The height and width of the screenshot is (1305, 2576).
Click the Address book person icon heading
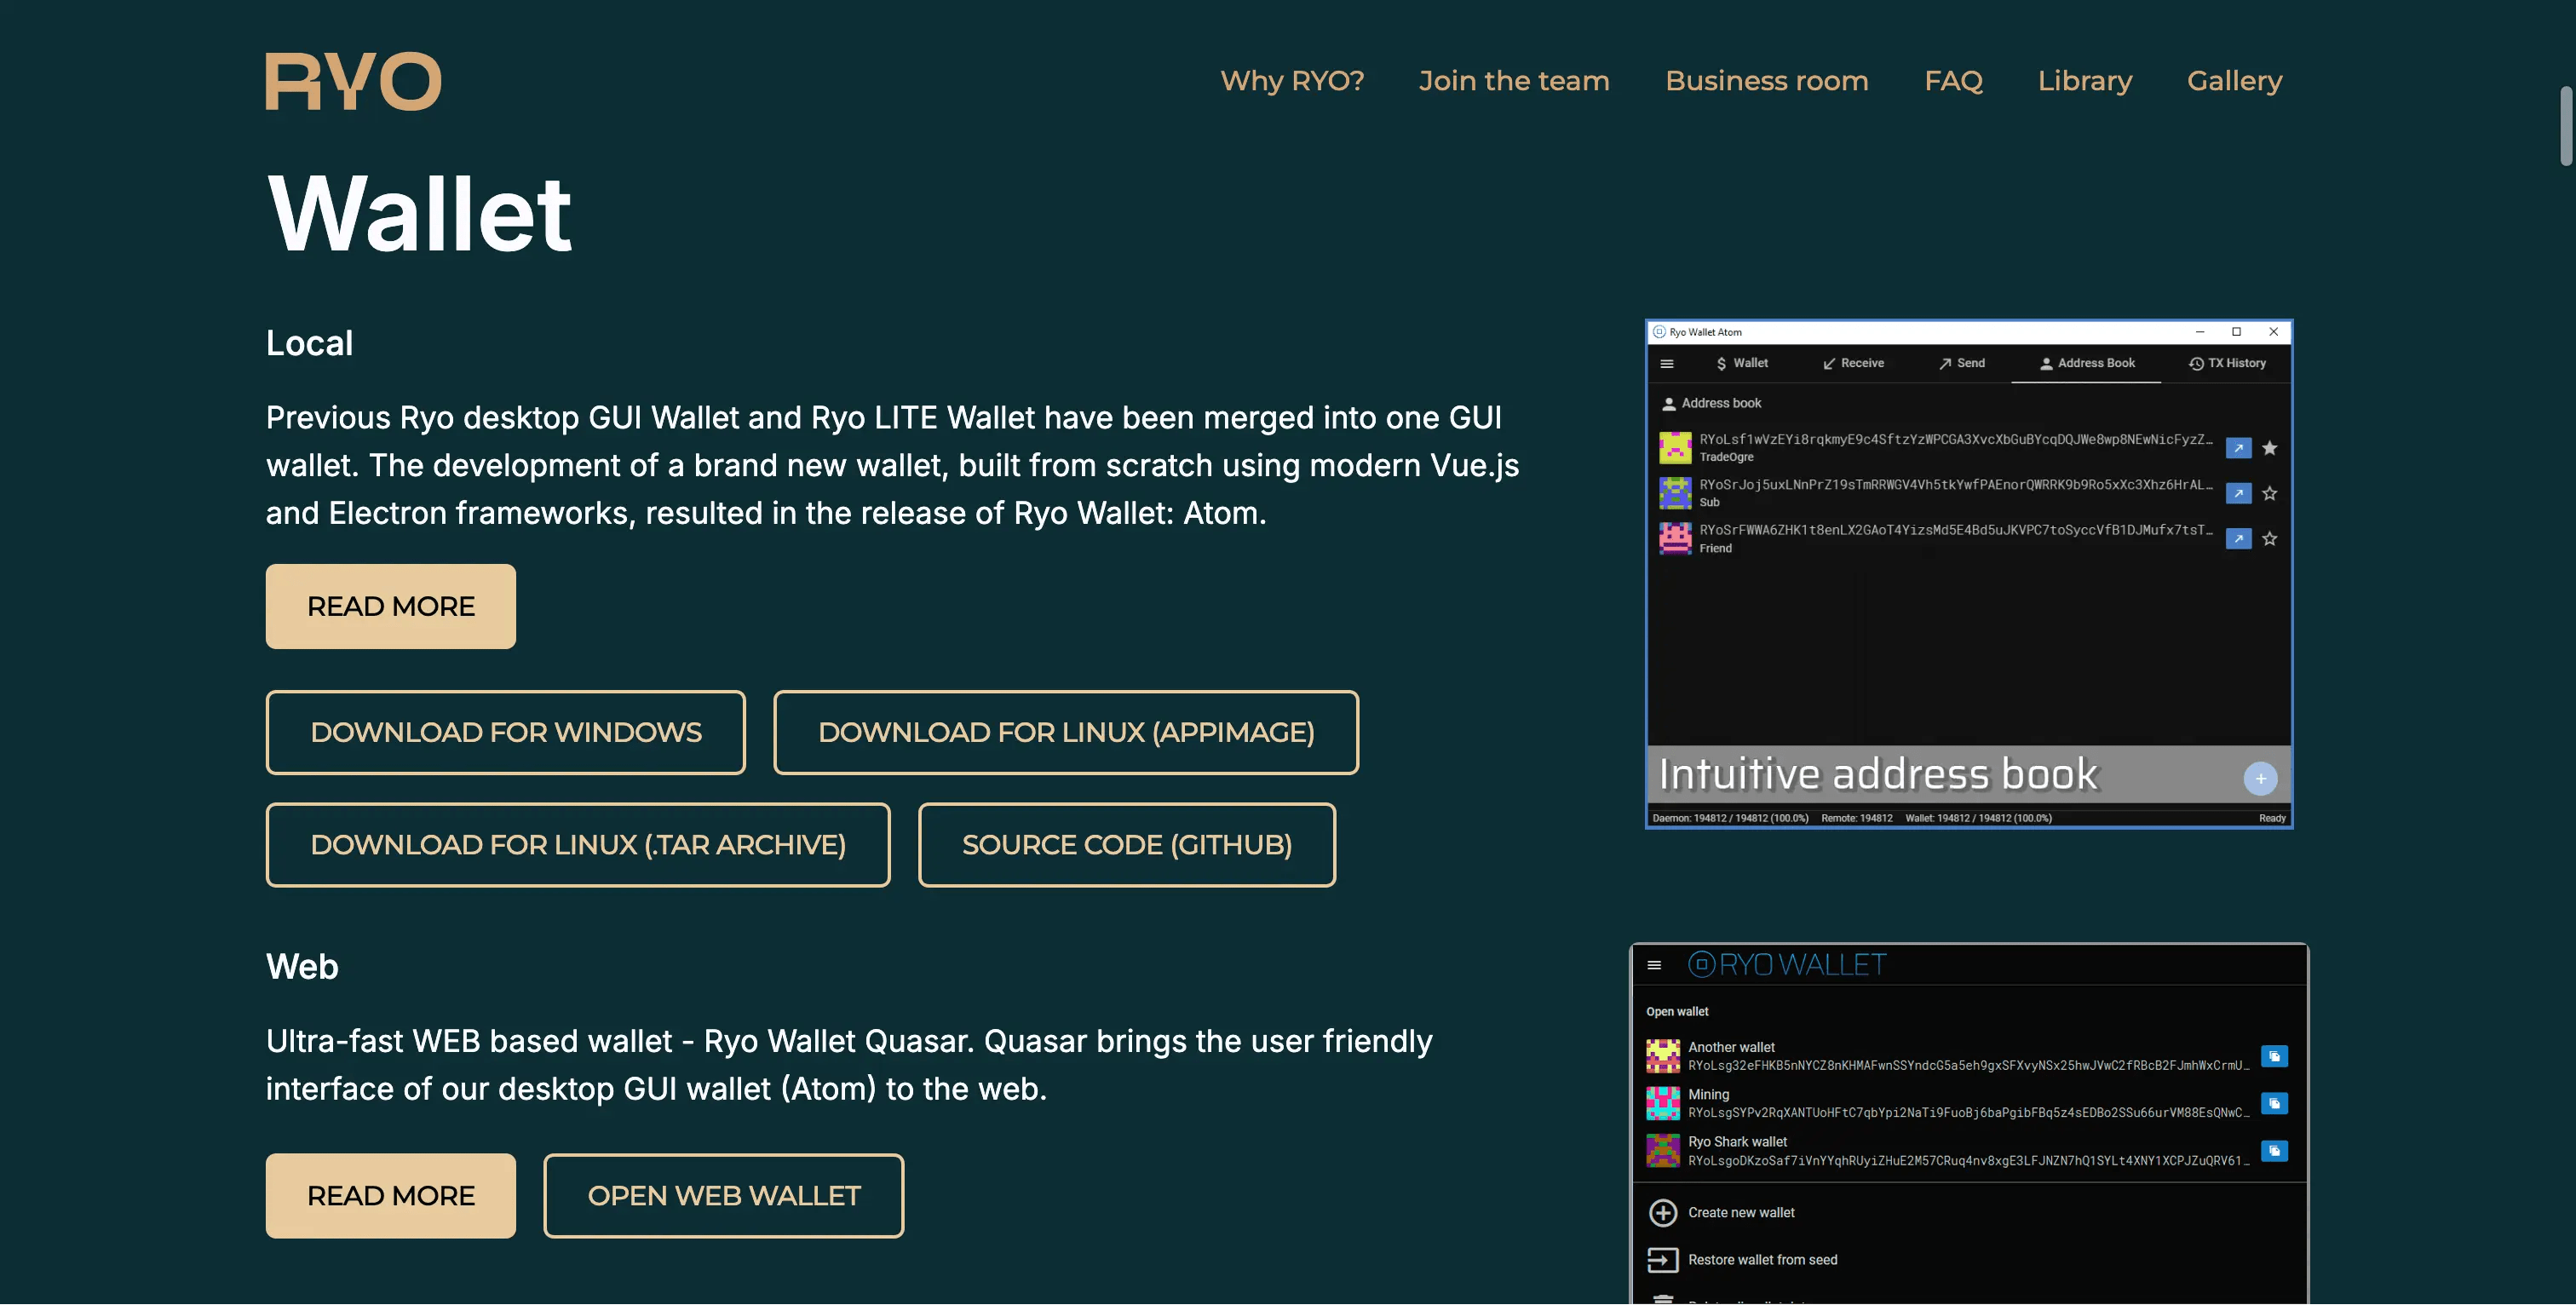(x=1668, y=404)
